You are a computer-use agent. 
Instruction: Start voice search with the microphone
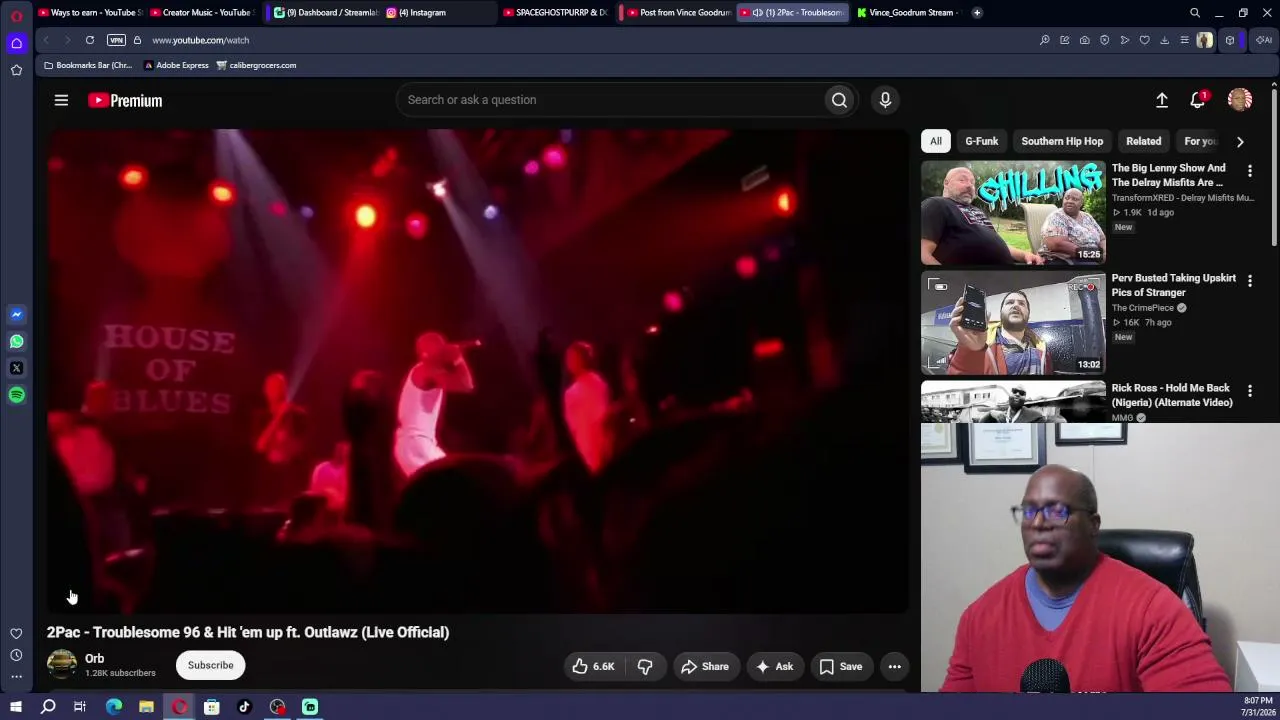885,100
